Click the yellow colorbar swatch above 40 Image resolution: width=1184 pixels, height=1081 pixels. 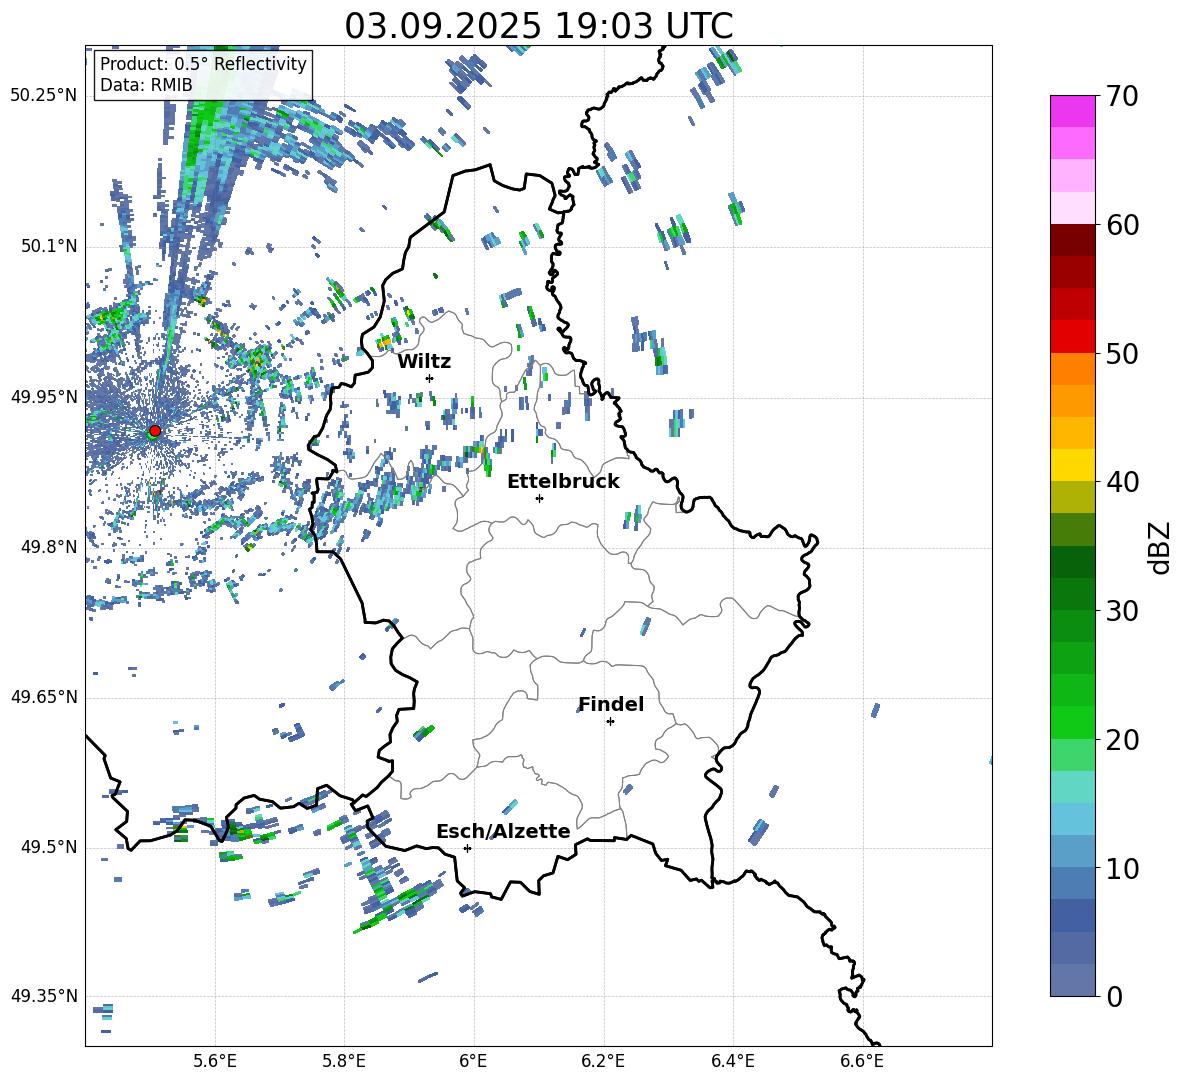[1072, 465]
